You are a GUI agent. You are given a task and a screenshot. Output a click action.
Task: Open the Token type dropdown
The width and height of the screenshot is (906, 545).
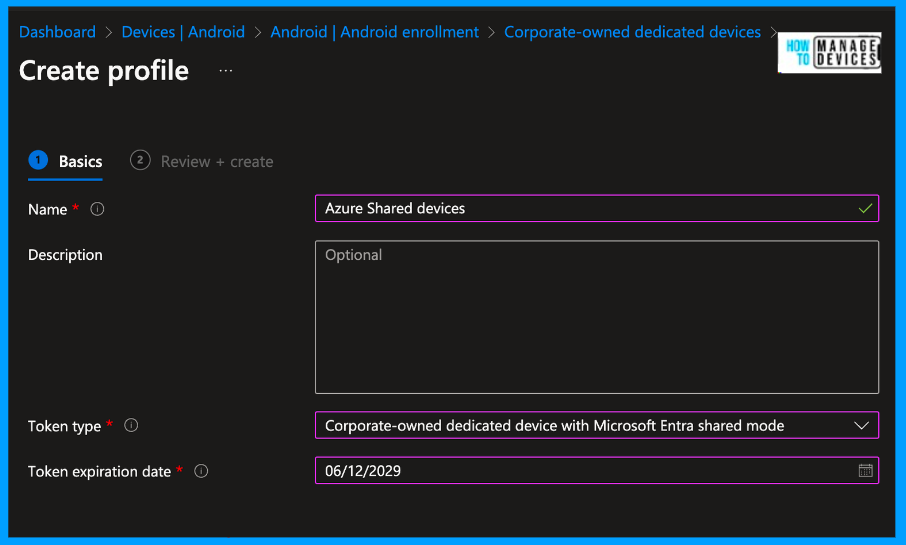click(596, 425)
